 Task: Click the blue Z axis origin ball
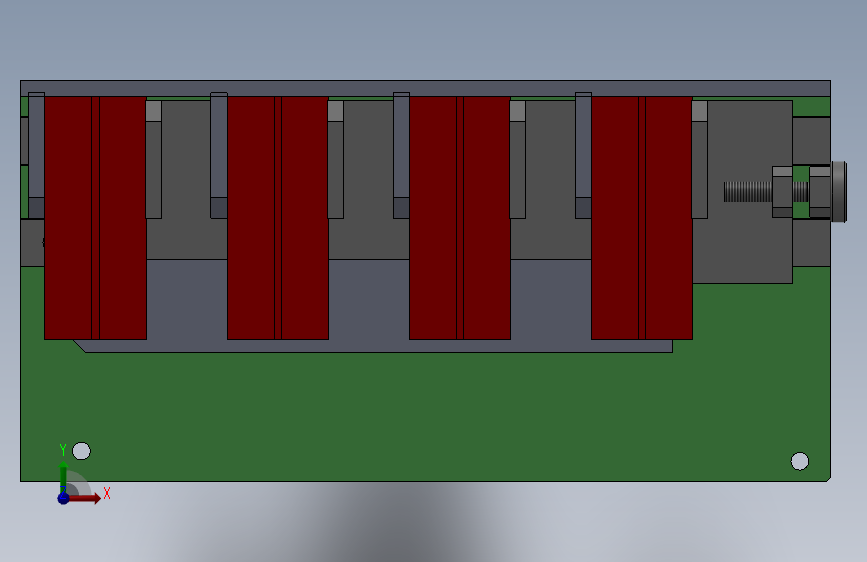tap(63, 498)
